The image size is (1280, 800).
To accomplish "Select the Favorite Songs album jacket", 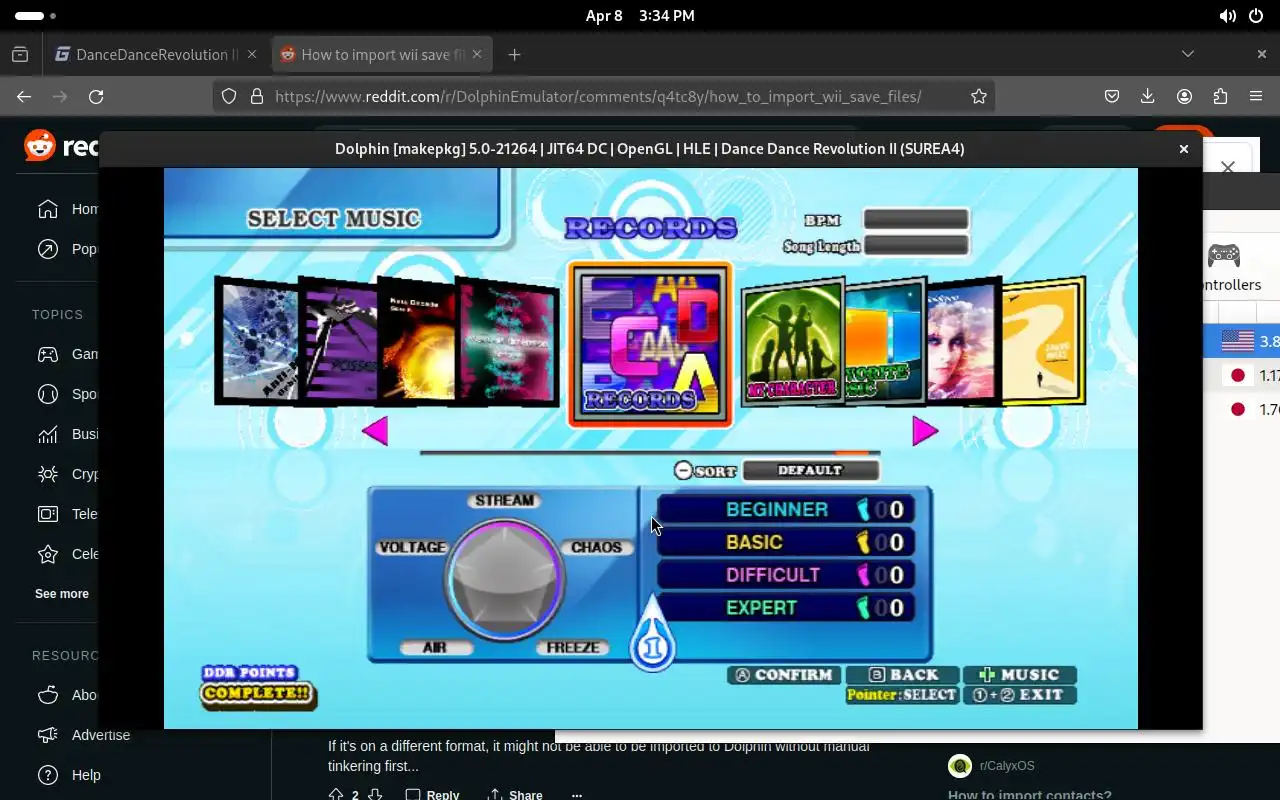I will (885, 341).
